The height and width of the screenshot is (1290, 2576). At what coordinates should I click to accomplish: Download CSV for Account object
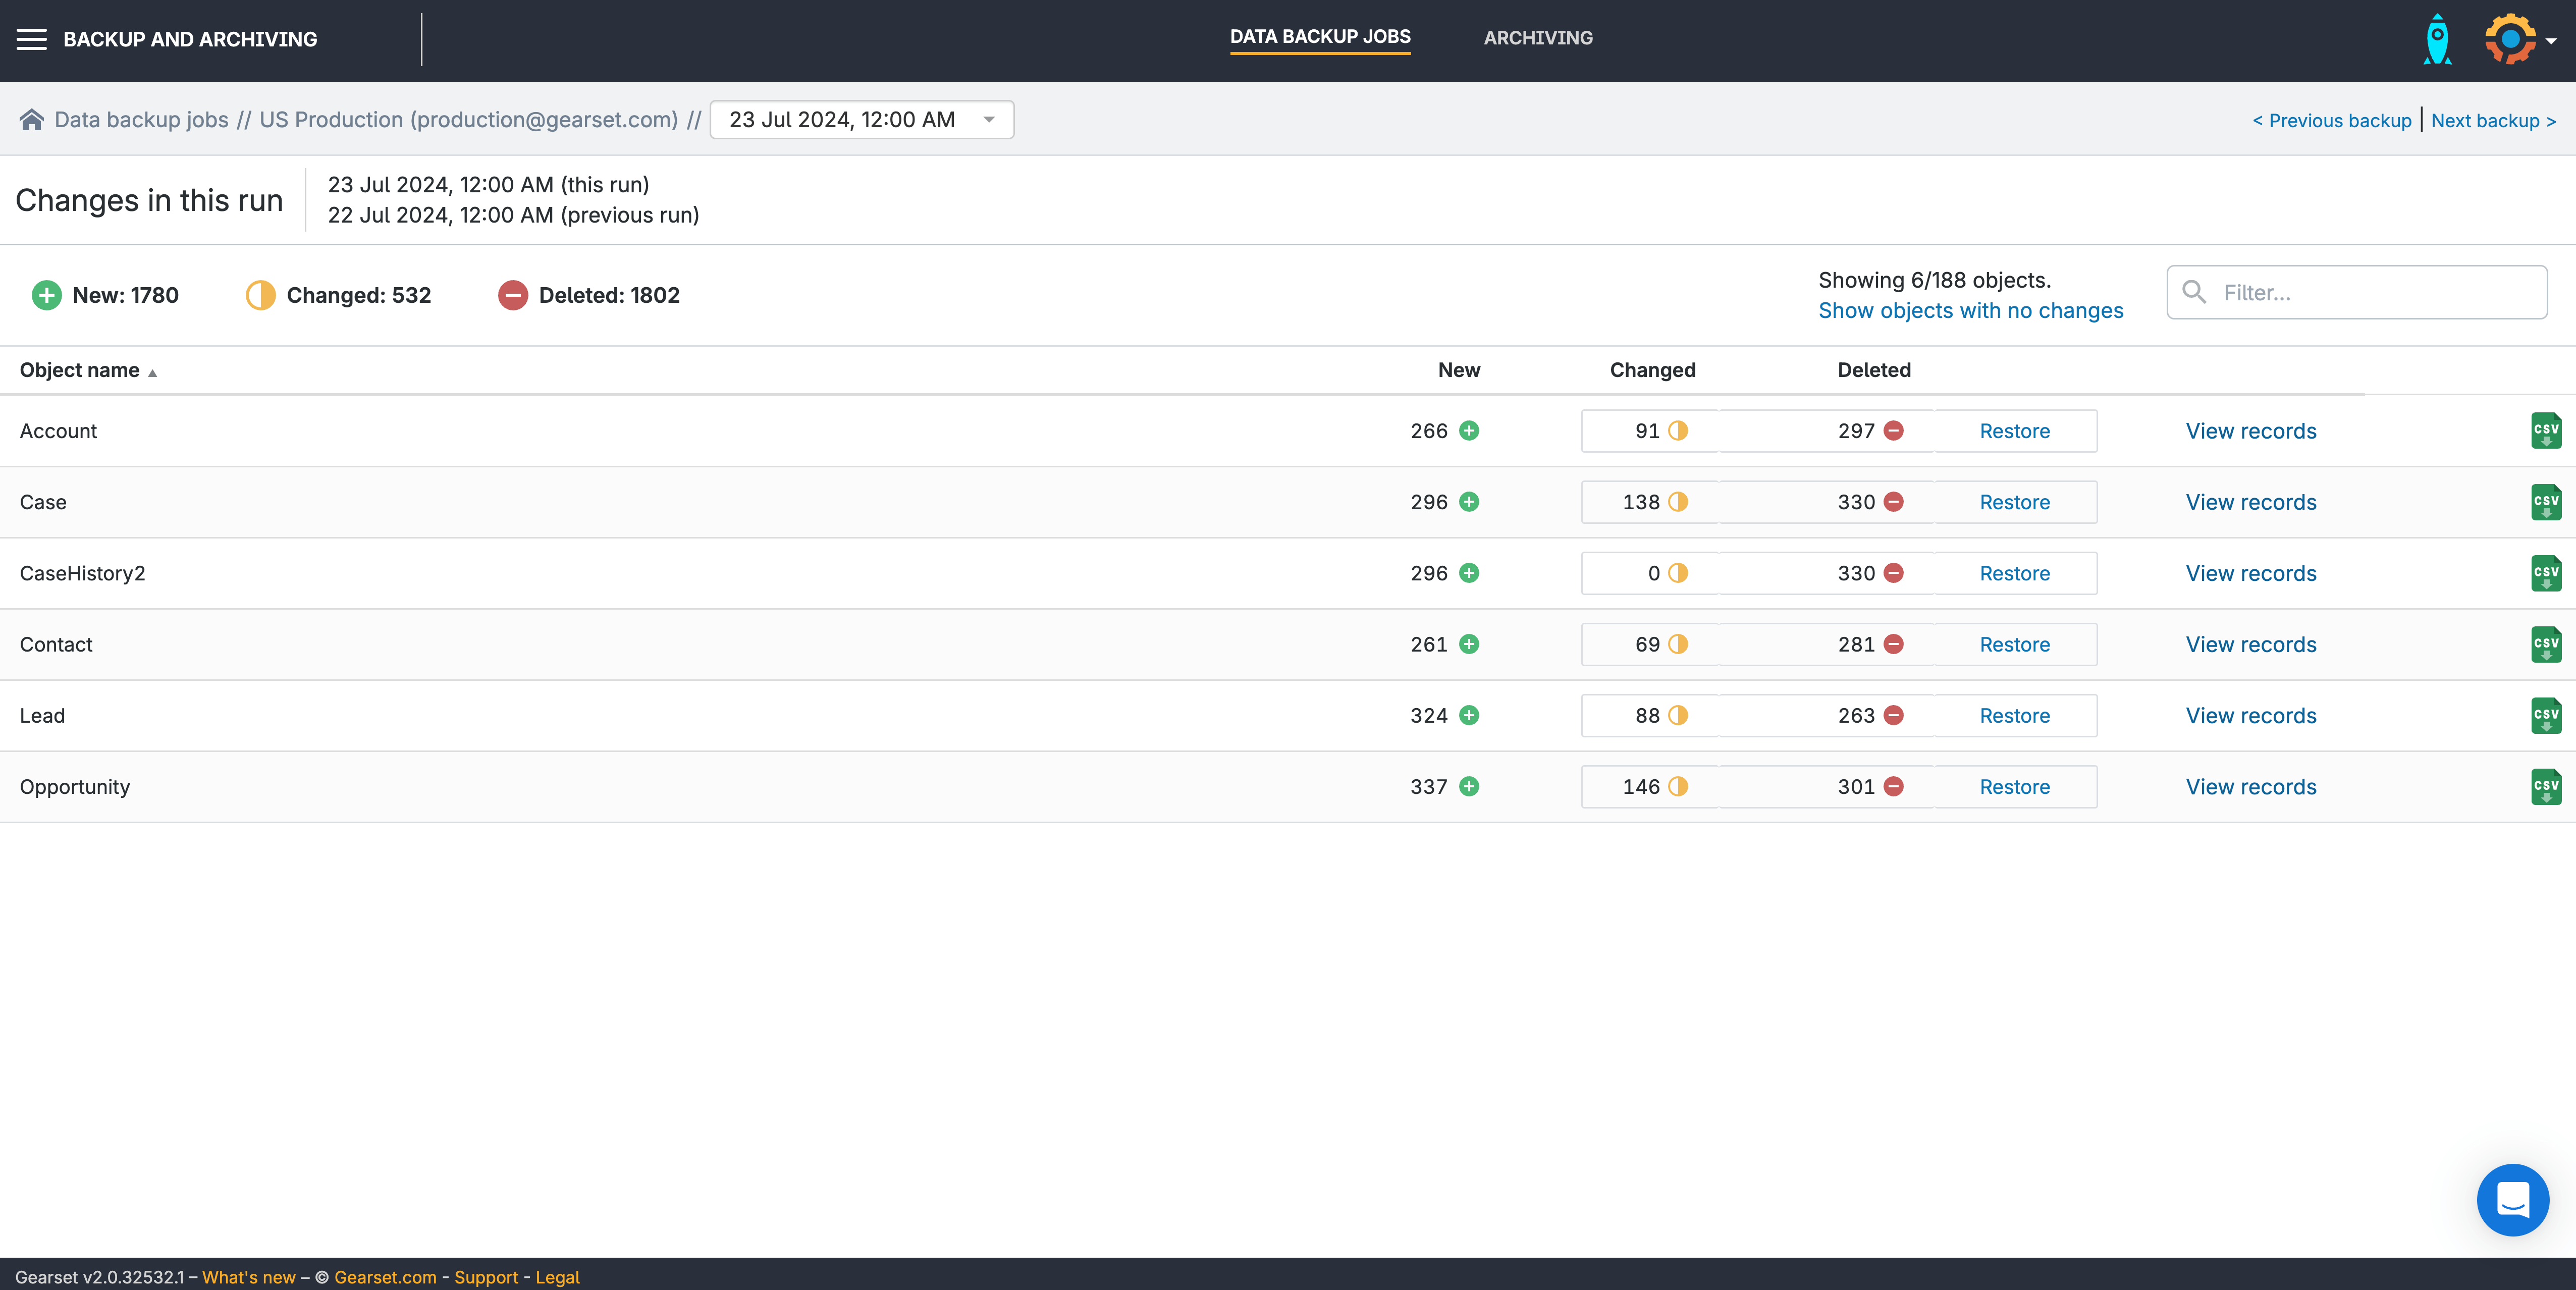point(2545,431)
